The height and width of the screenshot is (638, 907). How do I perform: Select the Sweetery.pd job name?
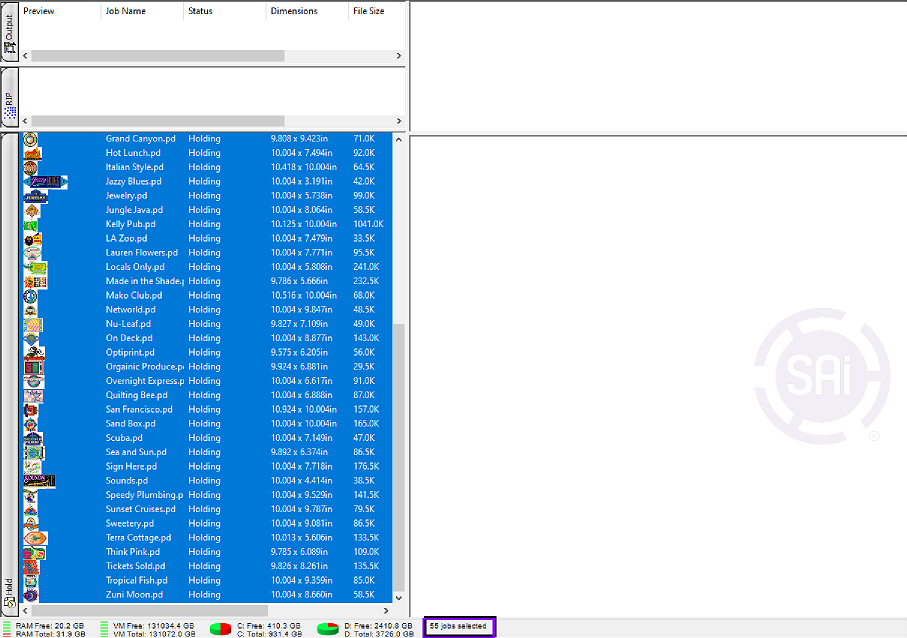tap(130, 523)
